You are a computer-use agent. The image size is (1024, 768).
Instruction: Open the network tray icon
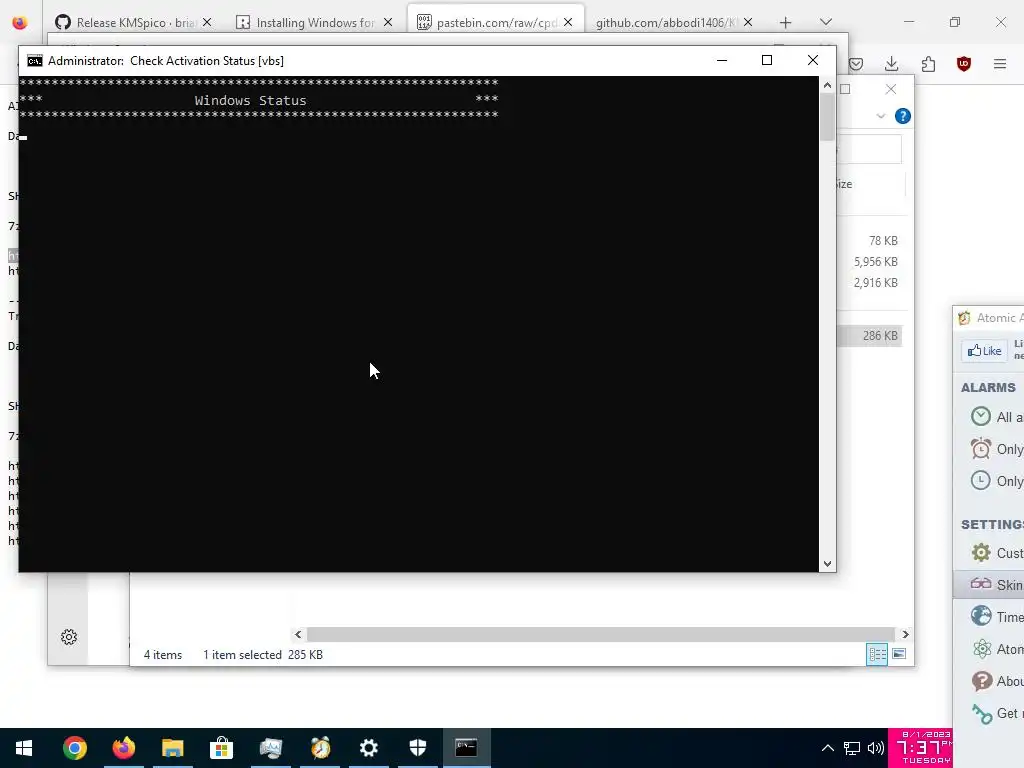(852, 748)
